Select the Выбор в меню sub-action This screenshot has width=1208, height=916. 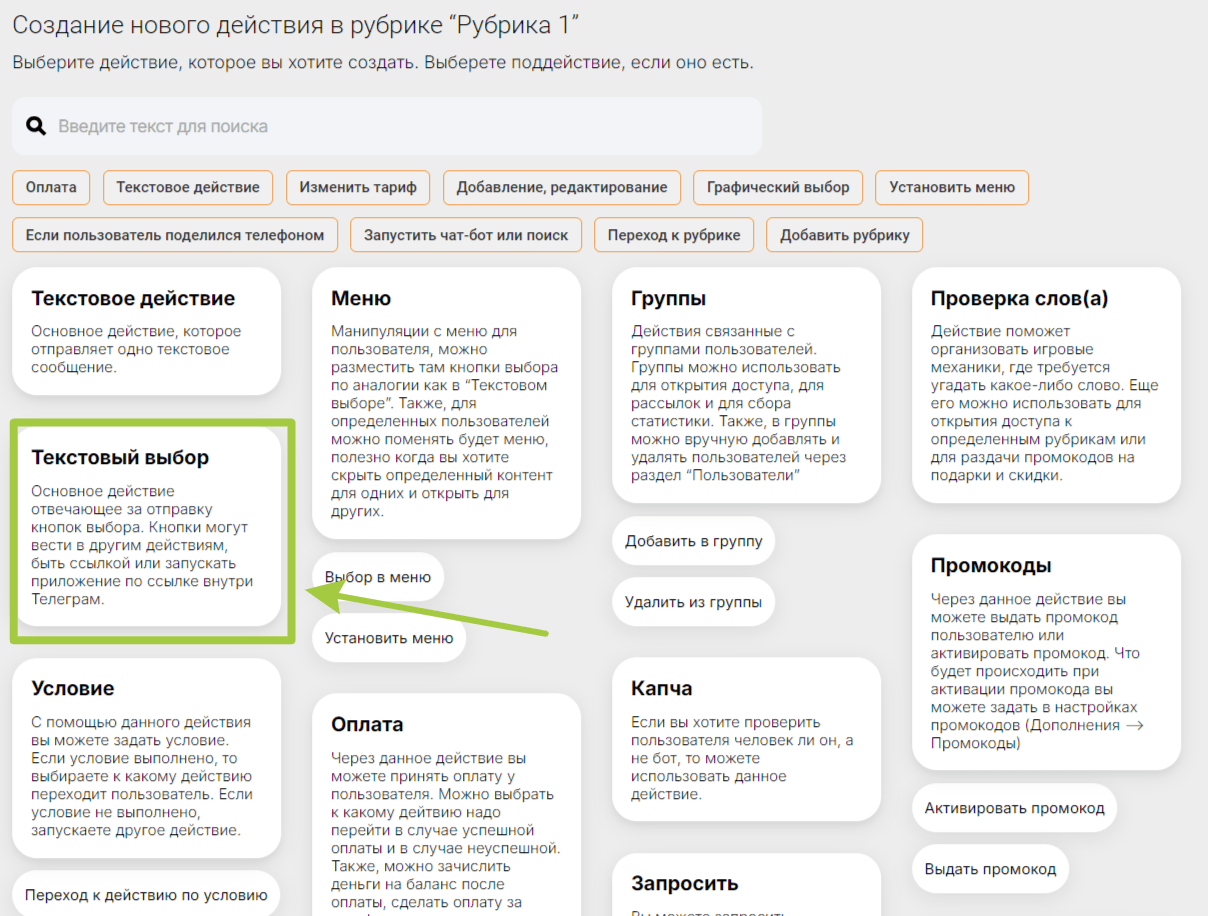378,577
